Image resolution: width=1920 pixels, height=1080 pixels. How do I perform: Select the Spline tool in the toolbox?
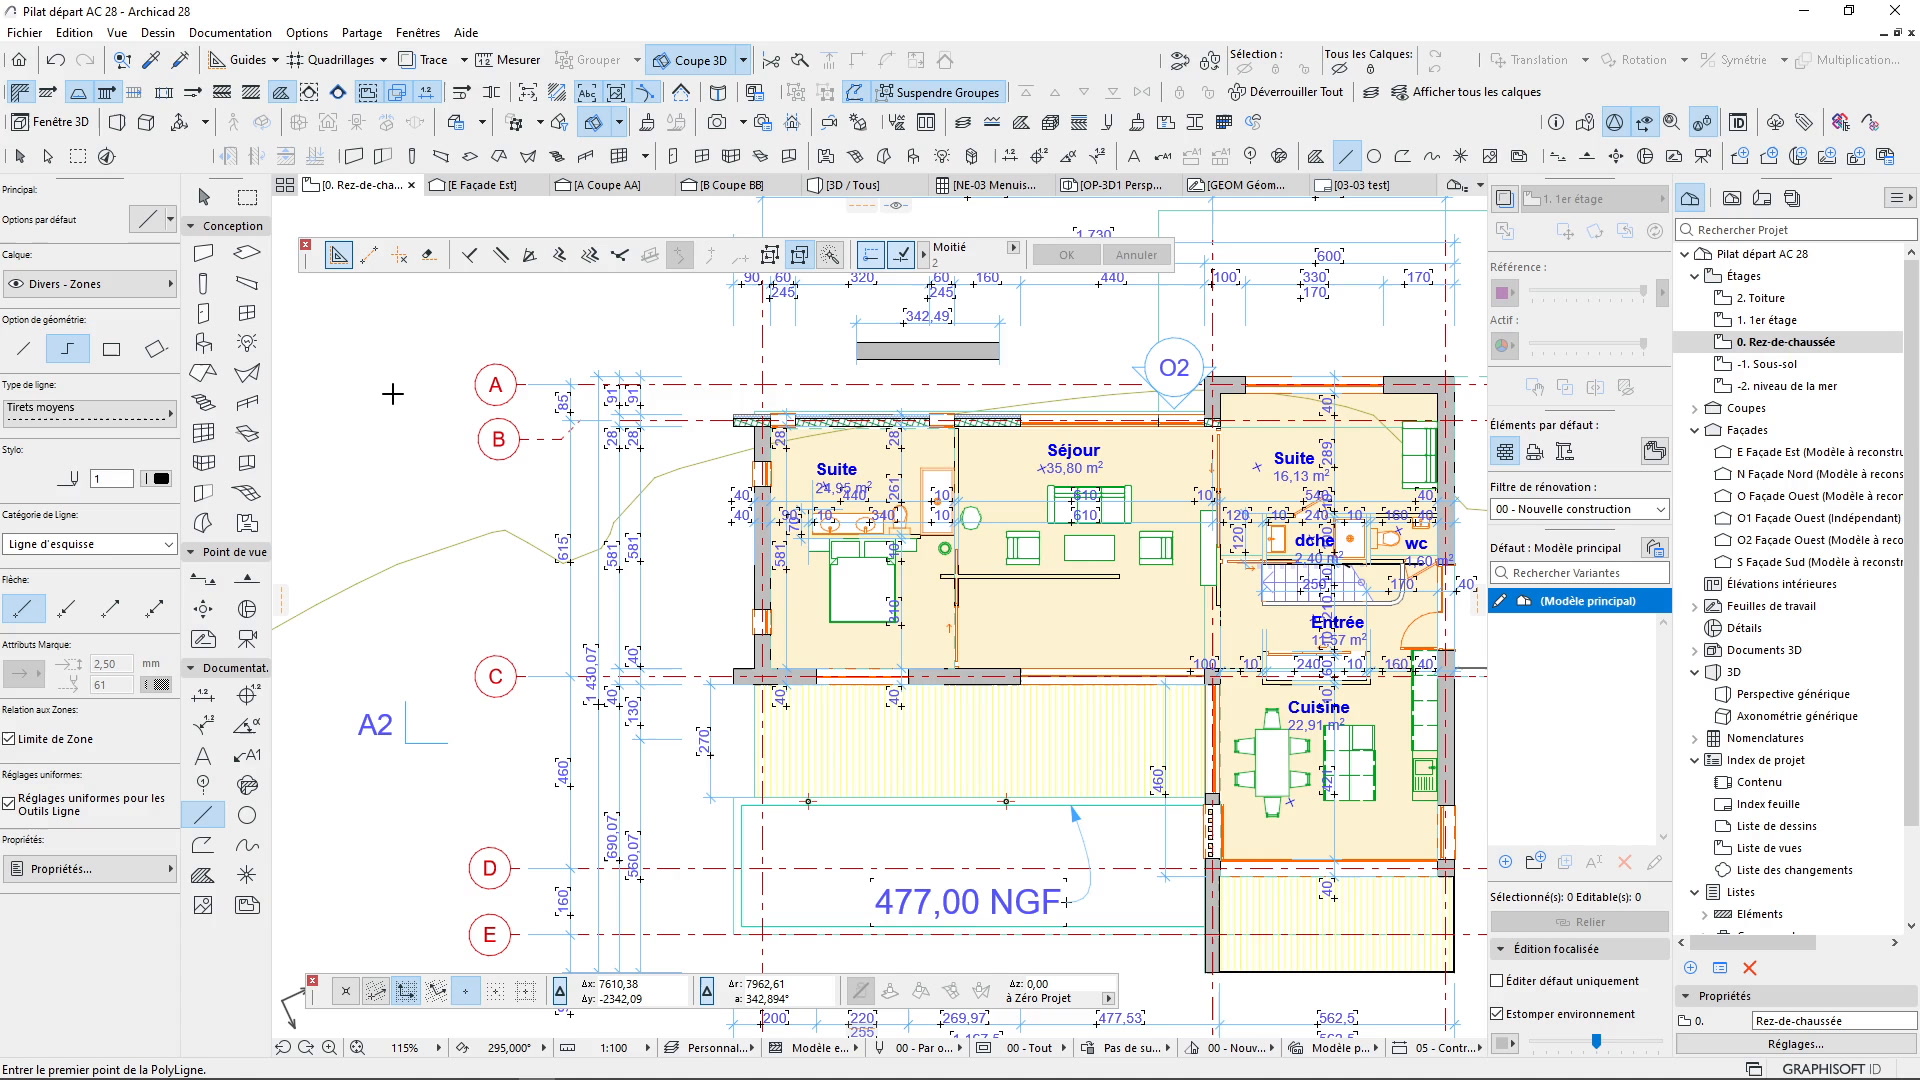[247, 845]
